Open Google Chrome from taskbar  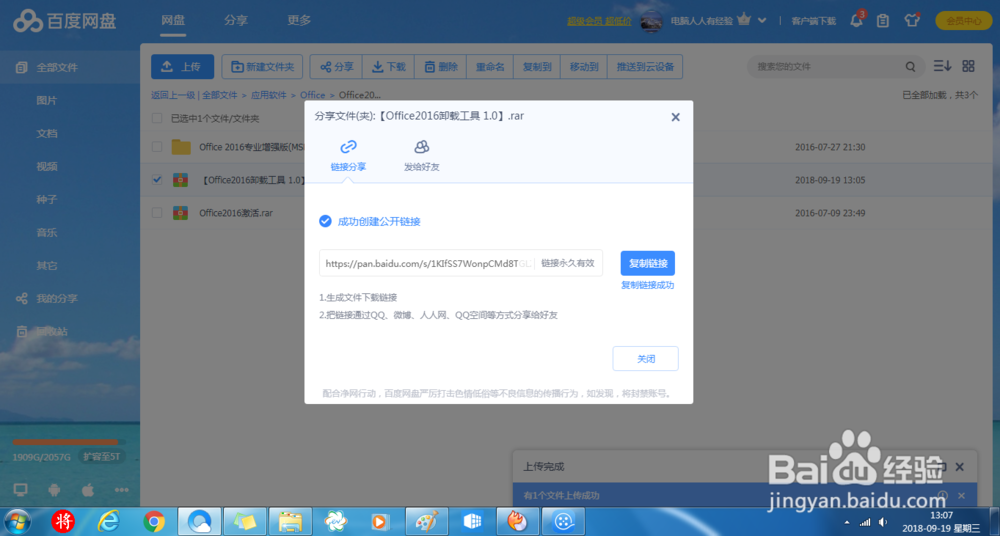tap(154, 521)
